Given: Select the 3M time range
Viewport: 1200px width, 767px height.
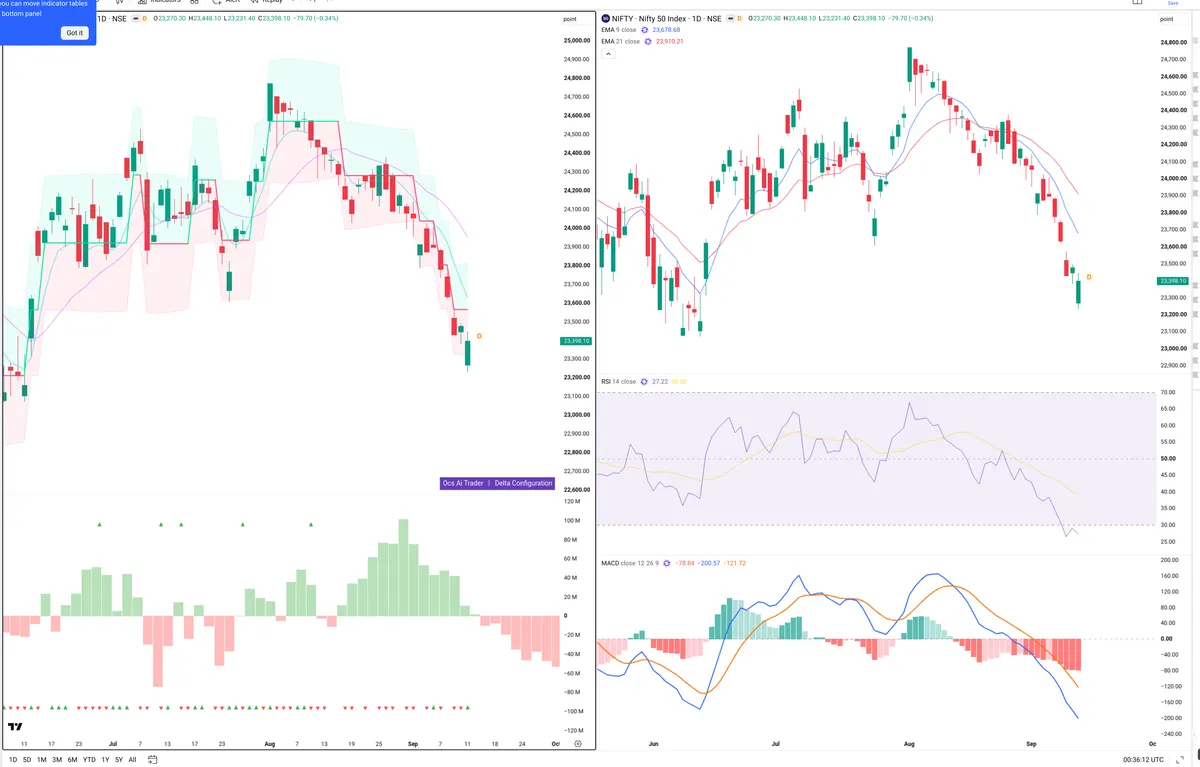Looking at the screenshot, I should [x=57, y=760].
